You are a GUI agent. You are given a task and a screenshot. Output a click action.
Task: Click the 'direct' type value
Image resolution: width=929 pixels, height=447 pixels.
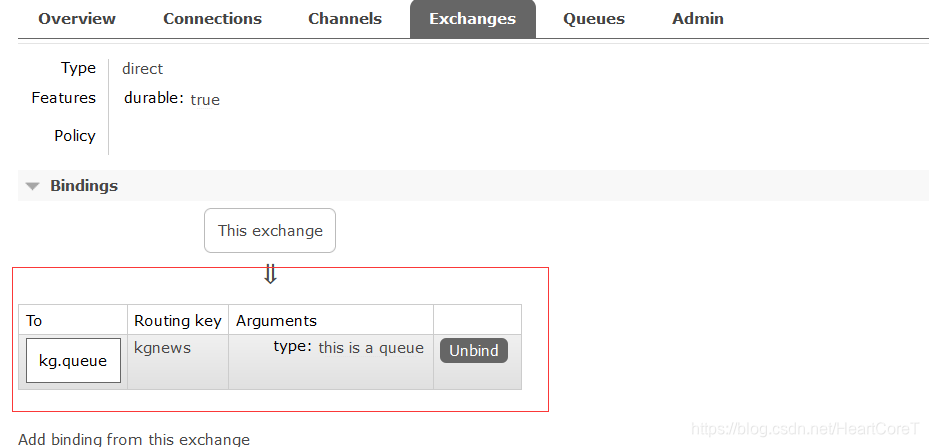142,69
